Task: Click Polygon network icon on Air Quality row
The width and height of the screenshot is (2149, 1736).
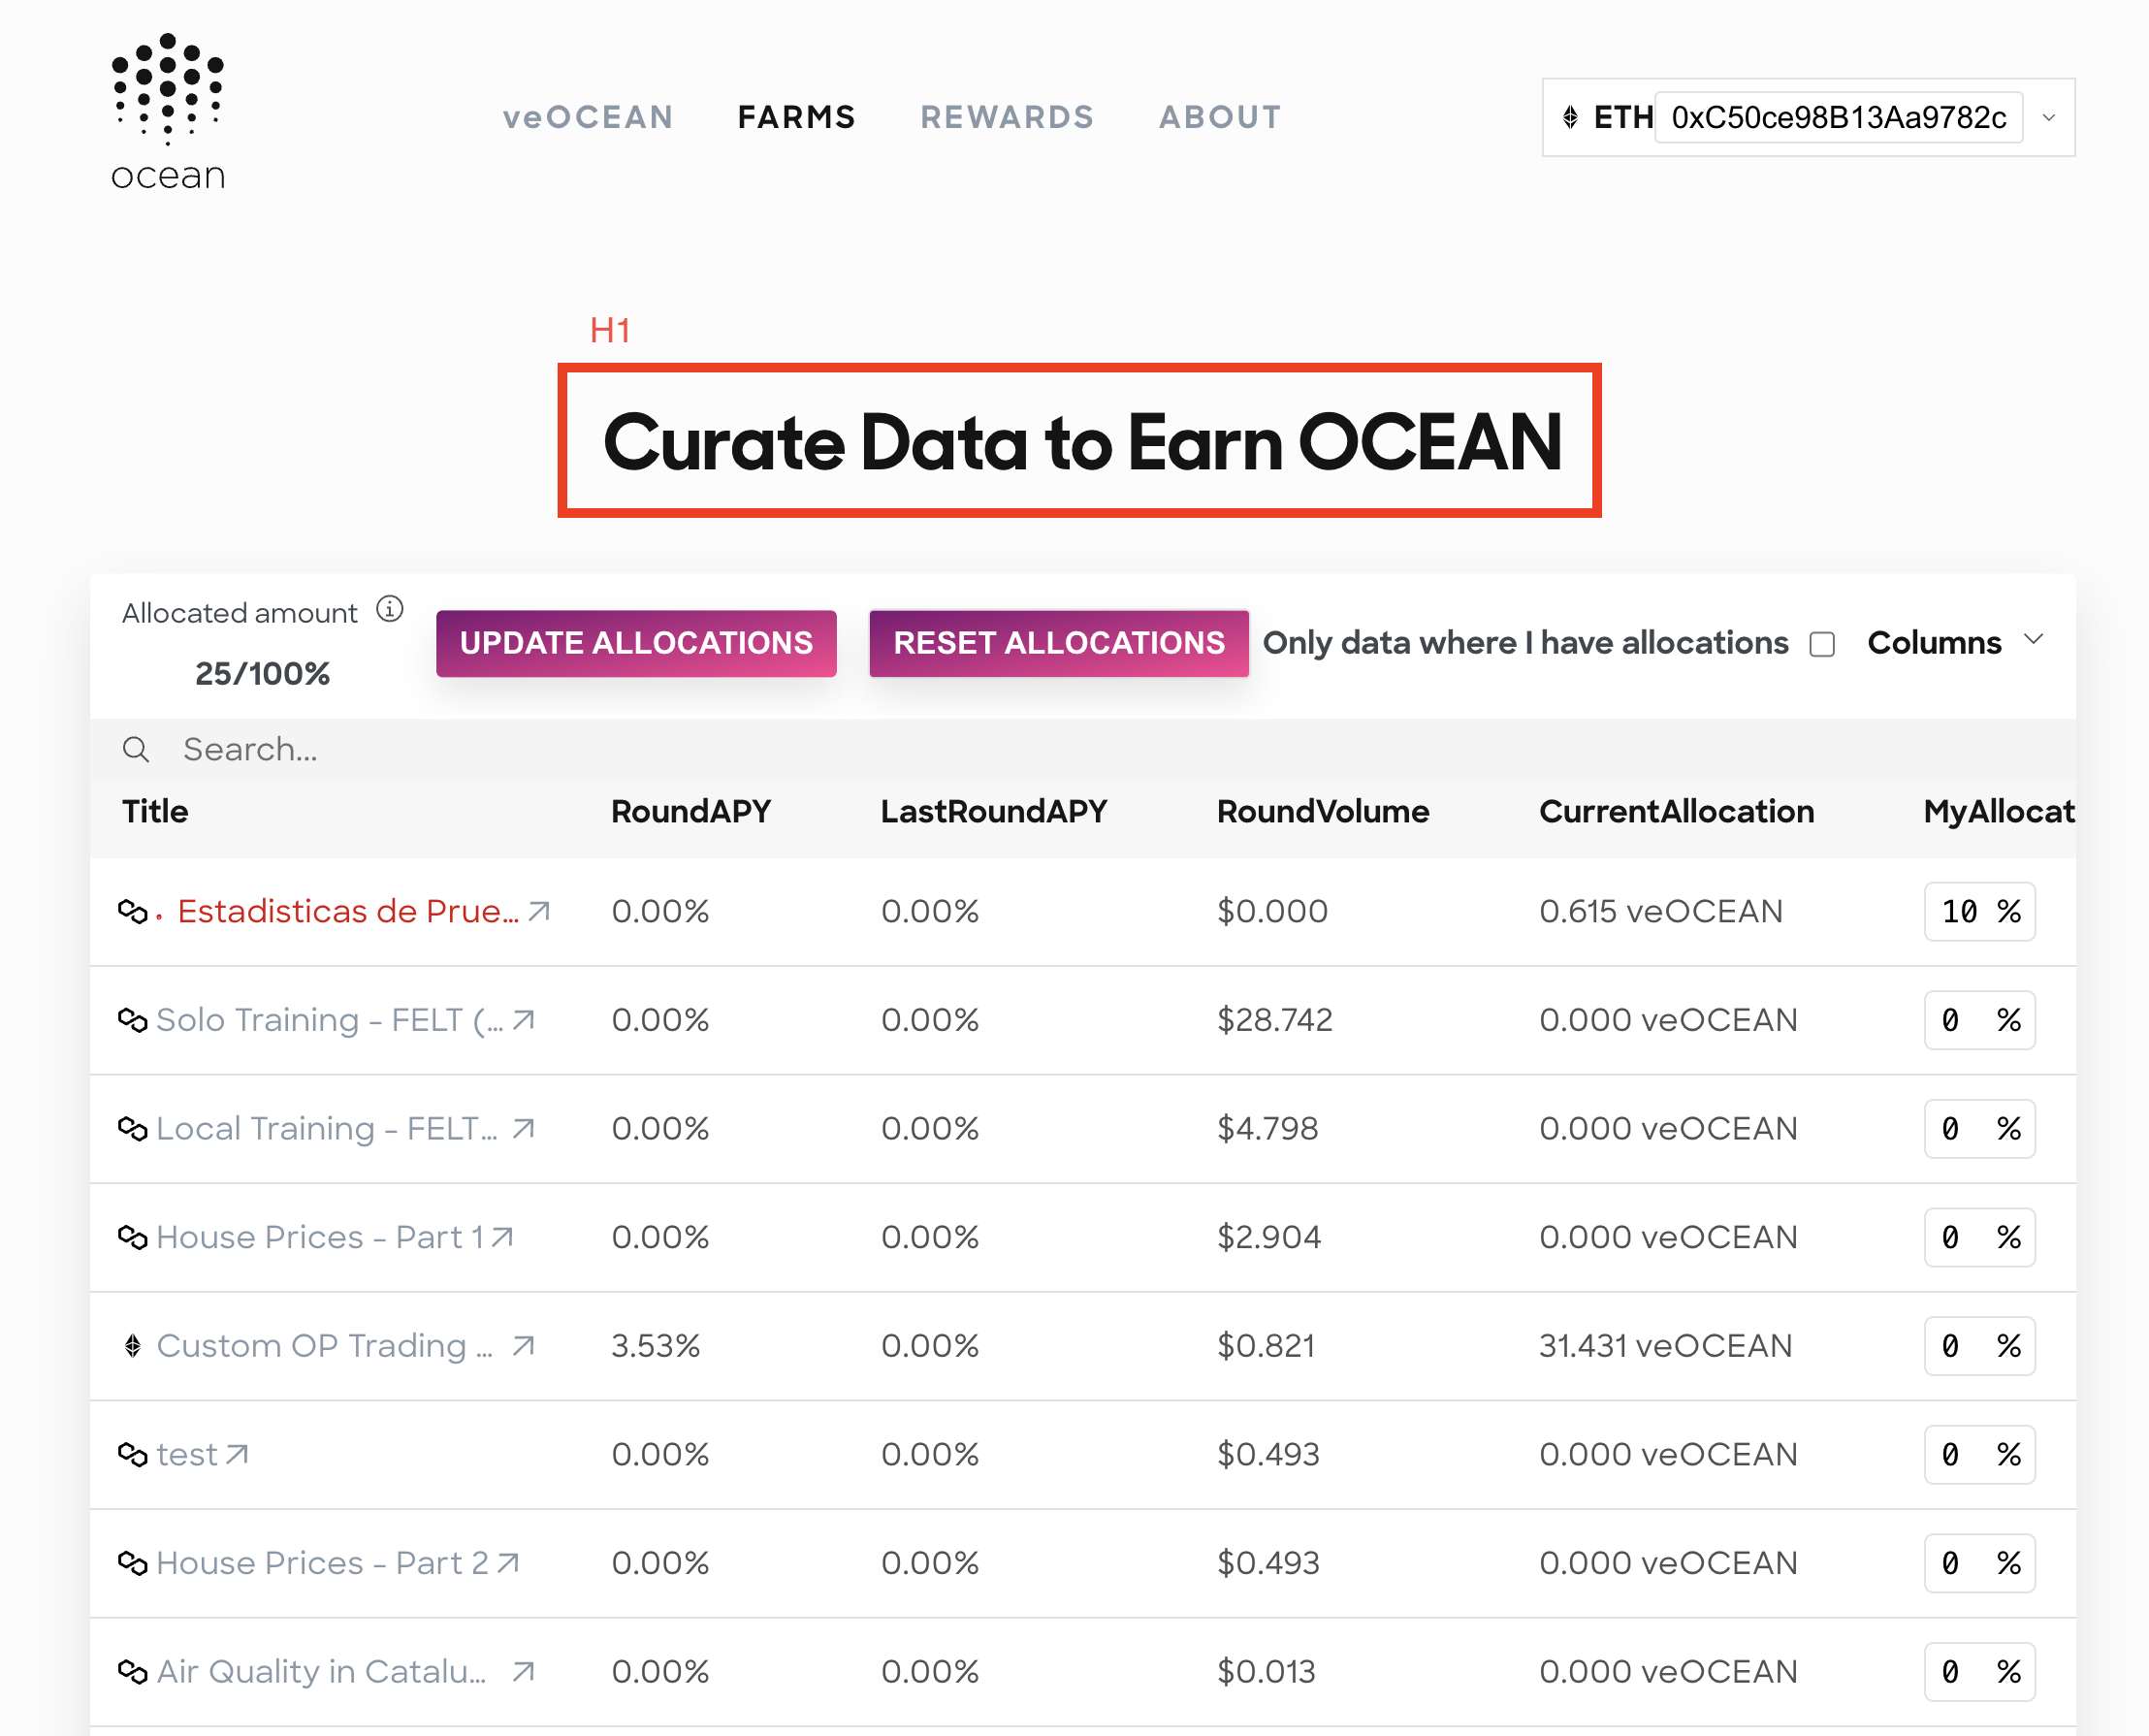Action: pyautogui.click(x=132, y=1671)
